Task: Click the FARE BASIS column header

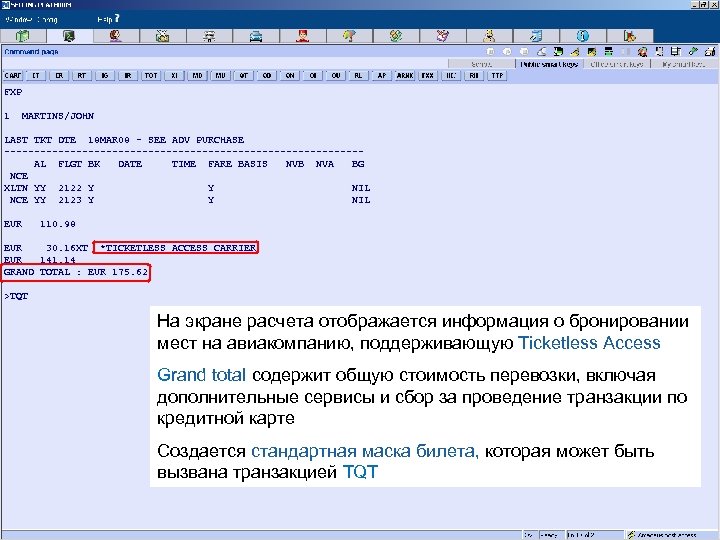Action: tap(237, 164)
